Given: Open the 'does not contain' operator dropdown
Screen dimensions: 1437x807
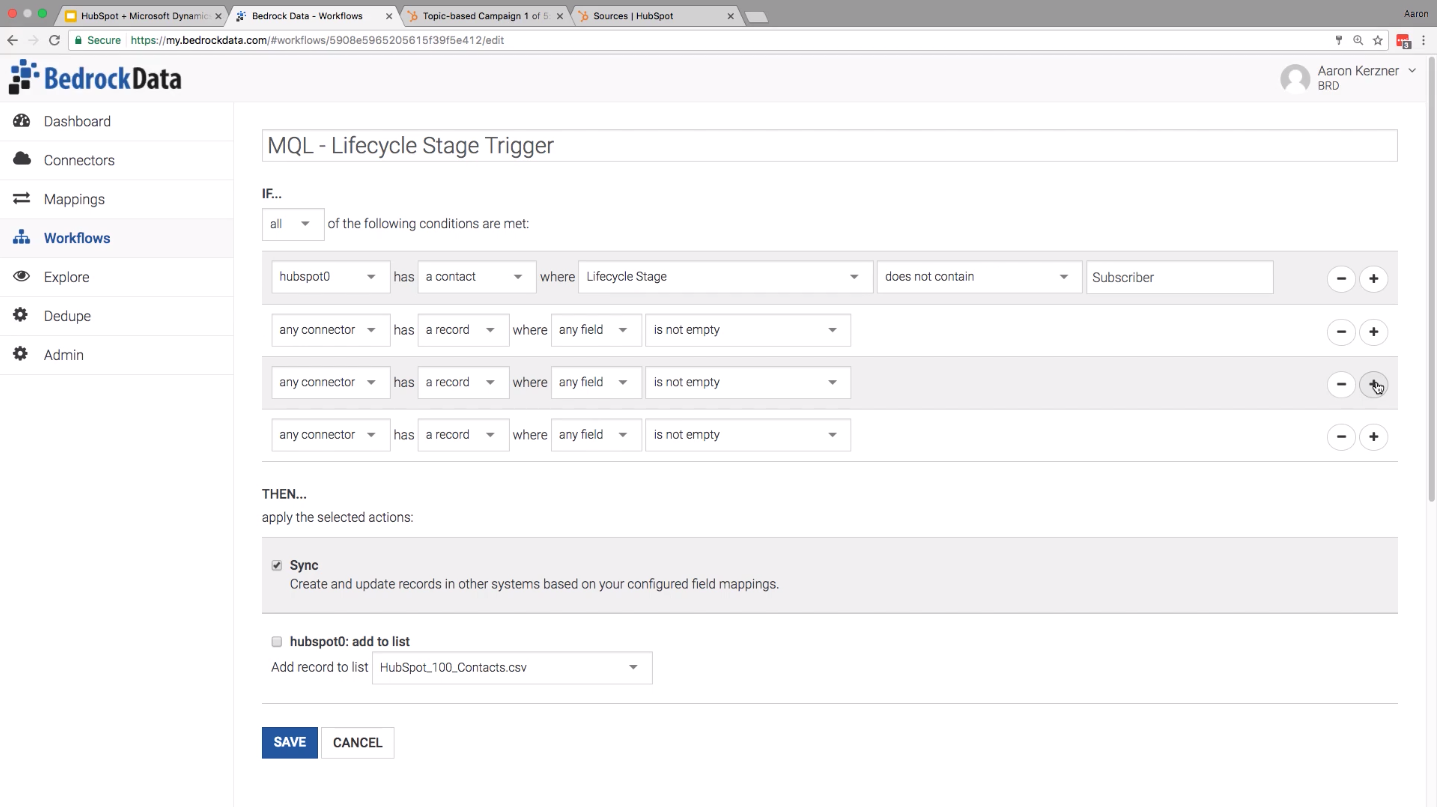Looking at the screenshot, I should pyautogui.click(x=979, y=277).
